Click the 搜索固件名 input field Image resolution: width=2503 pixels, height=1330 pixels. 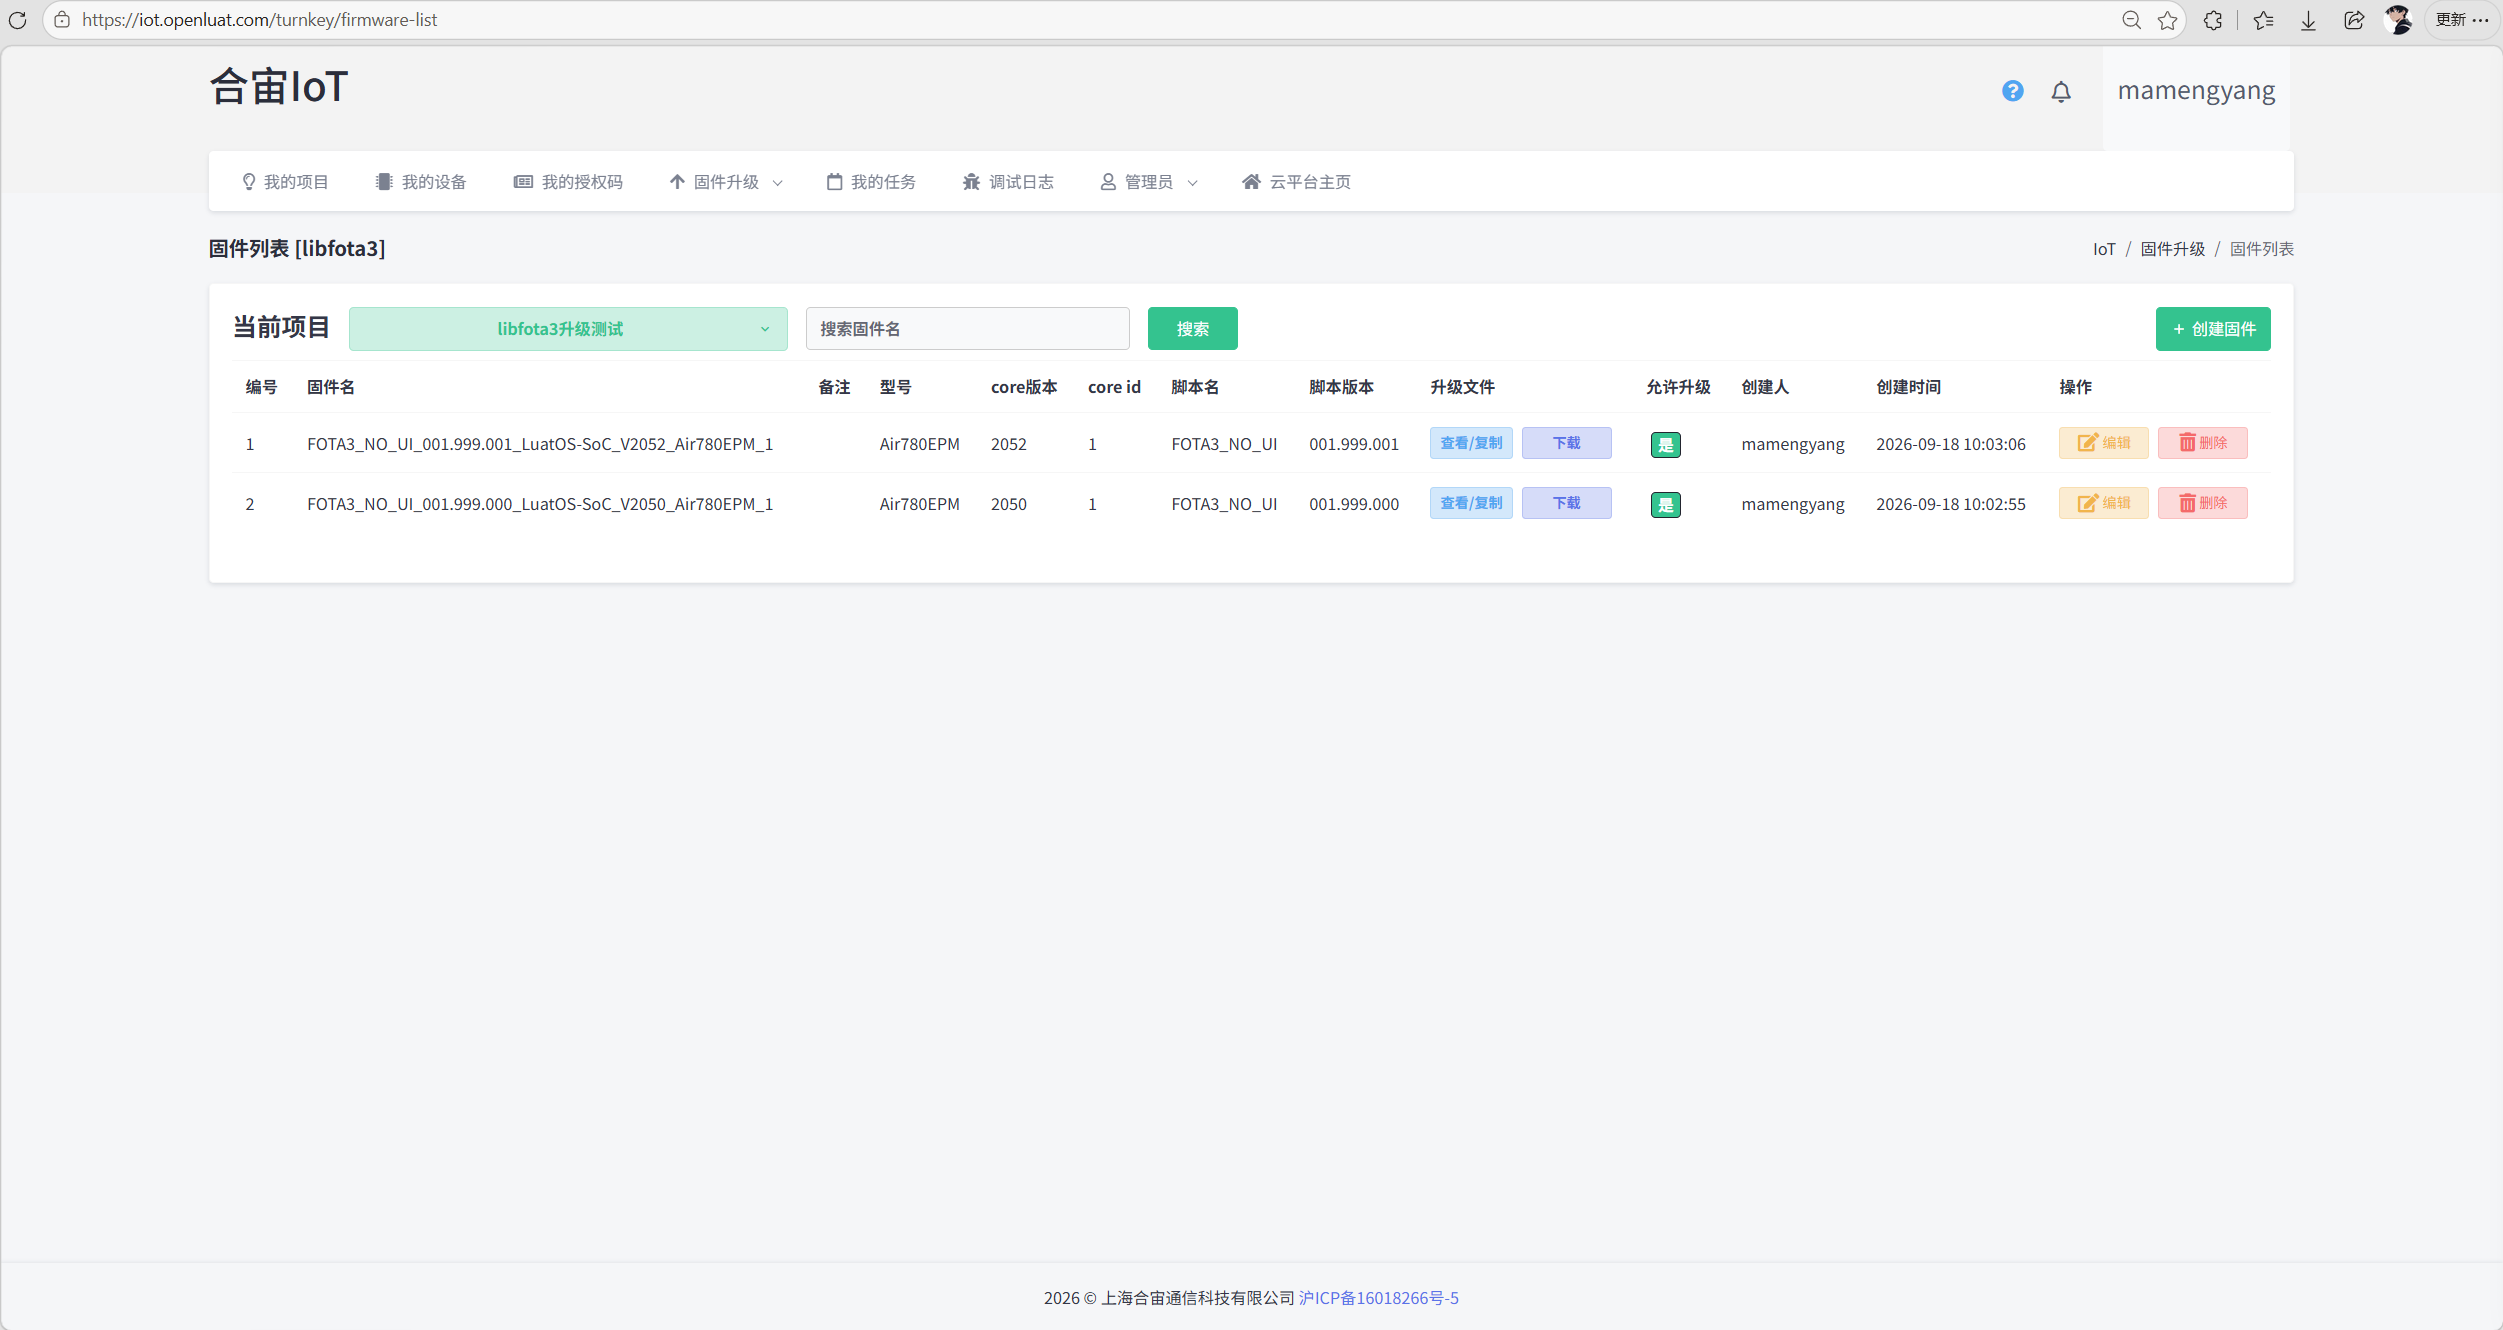pyautogui.click(x=967, y=329)
